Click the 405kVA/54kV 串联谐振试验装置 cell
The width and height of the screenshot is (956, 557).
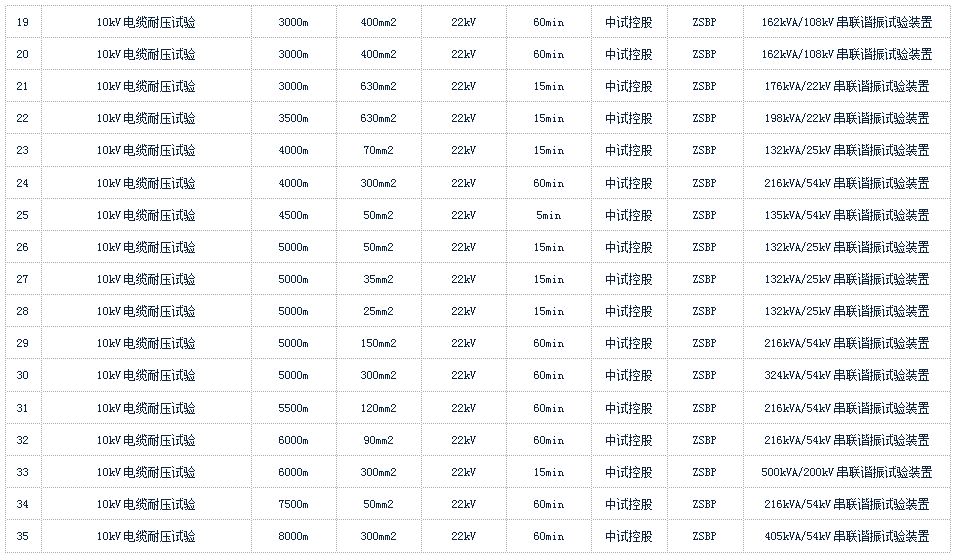[x=845, y=536]
